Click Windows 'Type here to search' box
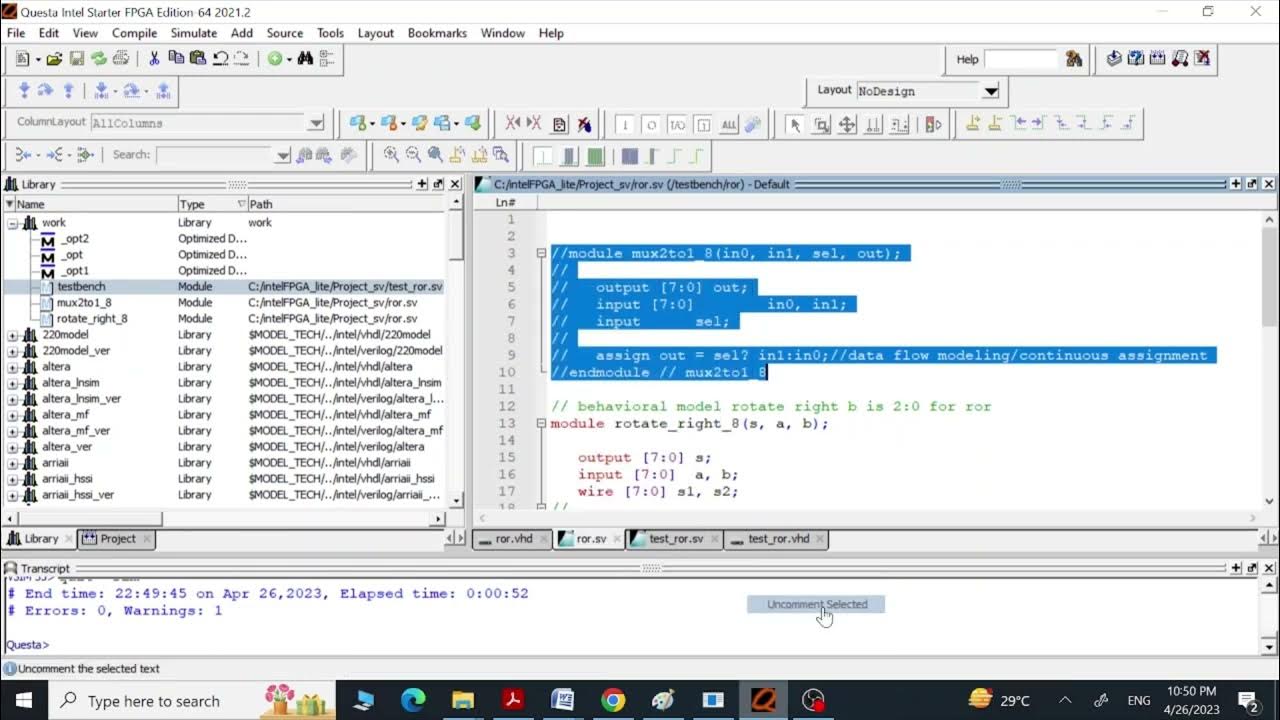 [x=192, y=700]
